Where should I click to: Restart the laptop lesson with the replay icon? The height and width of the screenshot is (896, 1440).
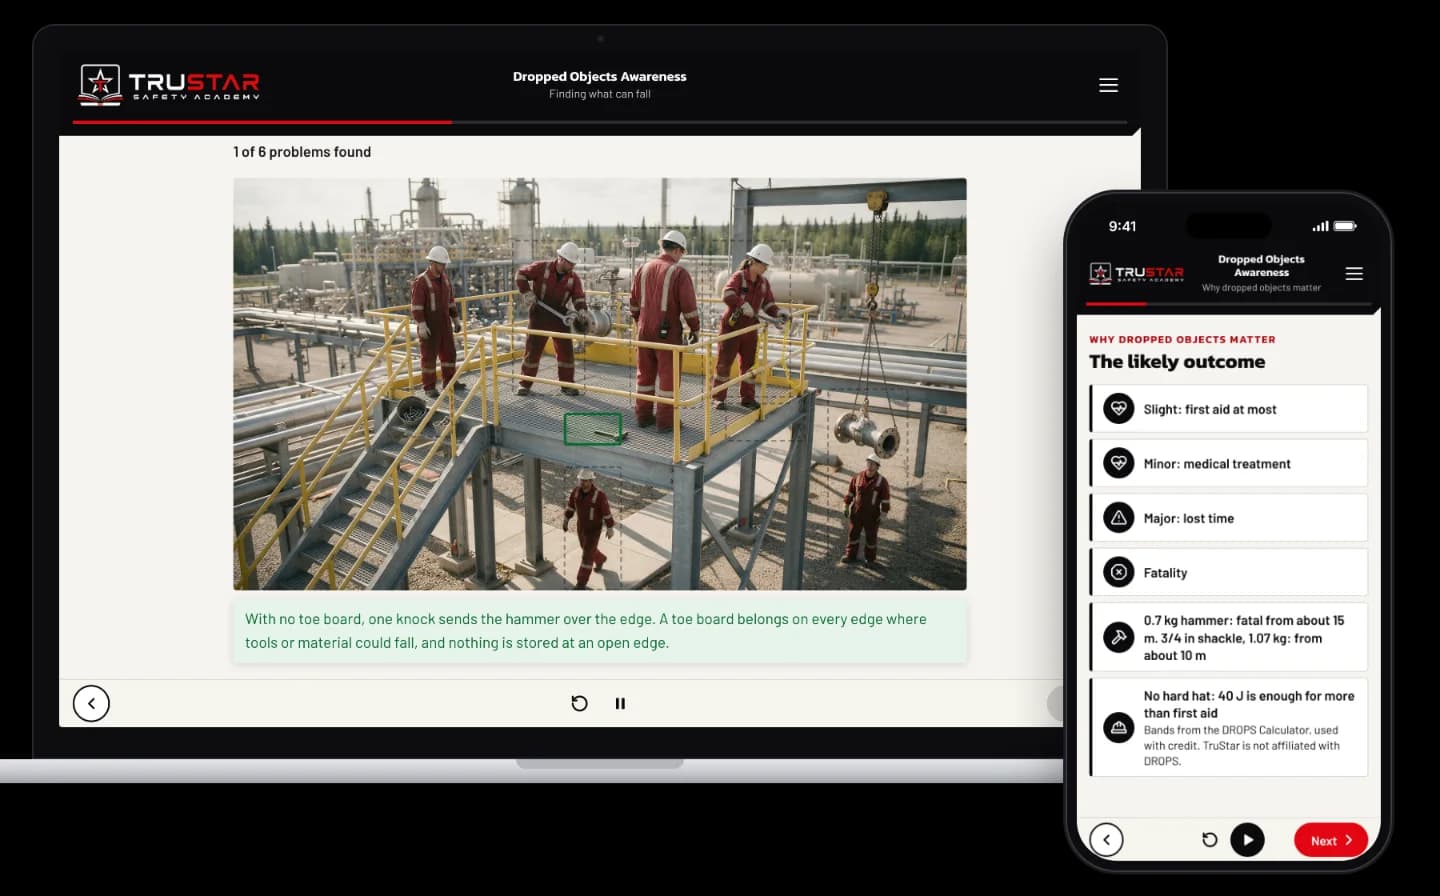[579, 703]
